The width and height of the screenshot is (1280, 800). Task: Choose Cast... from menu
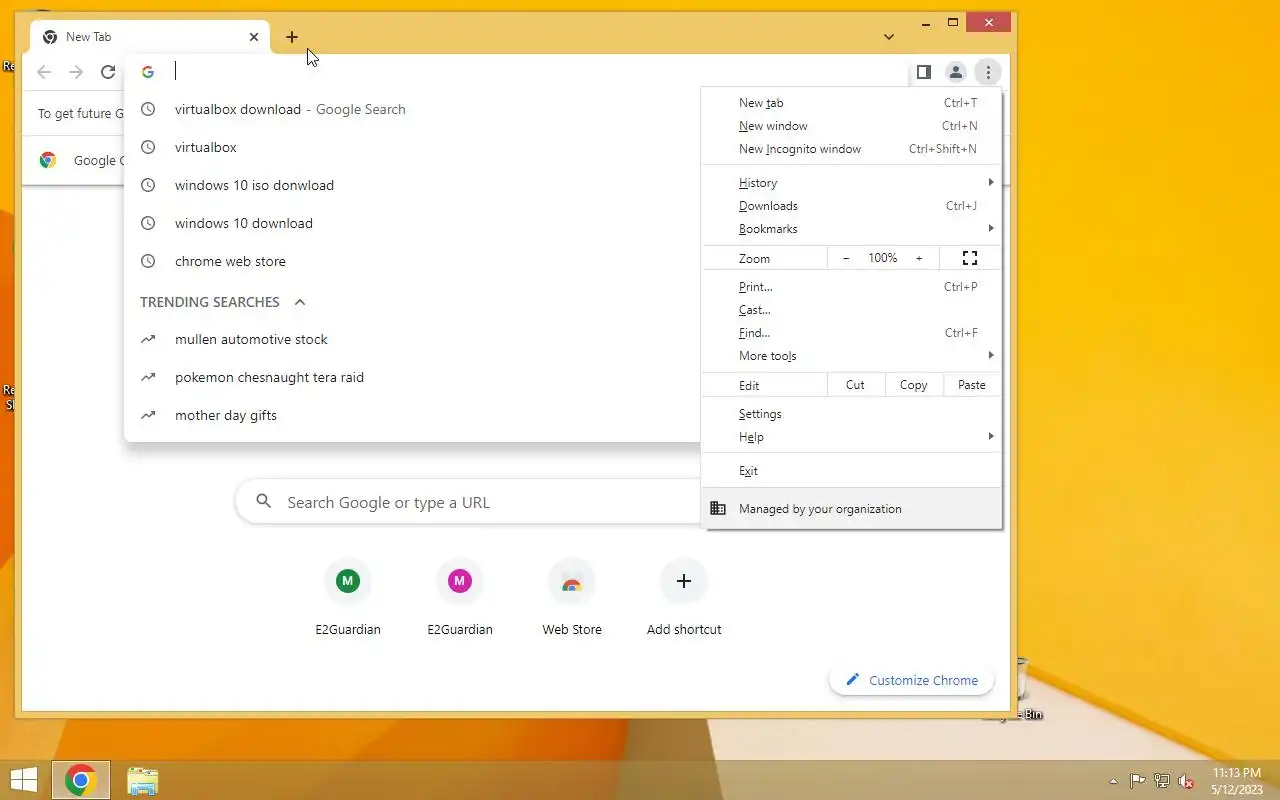851,310
